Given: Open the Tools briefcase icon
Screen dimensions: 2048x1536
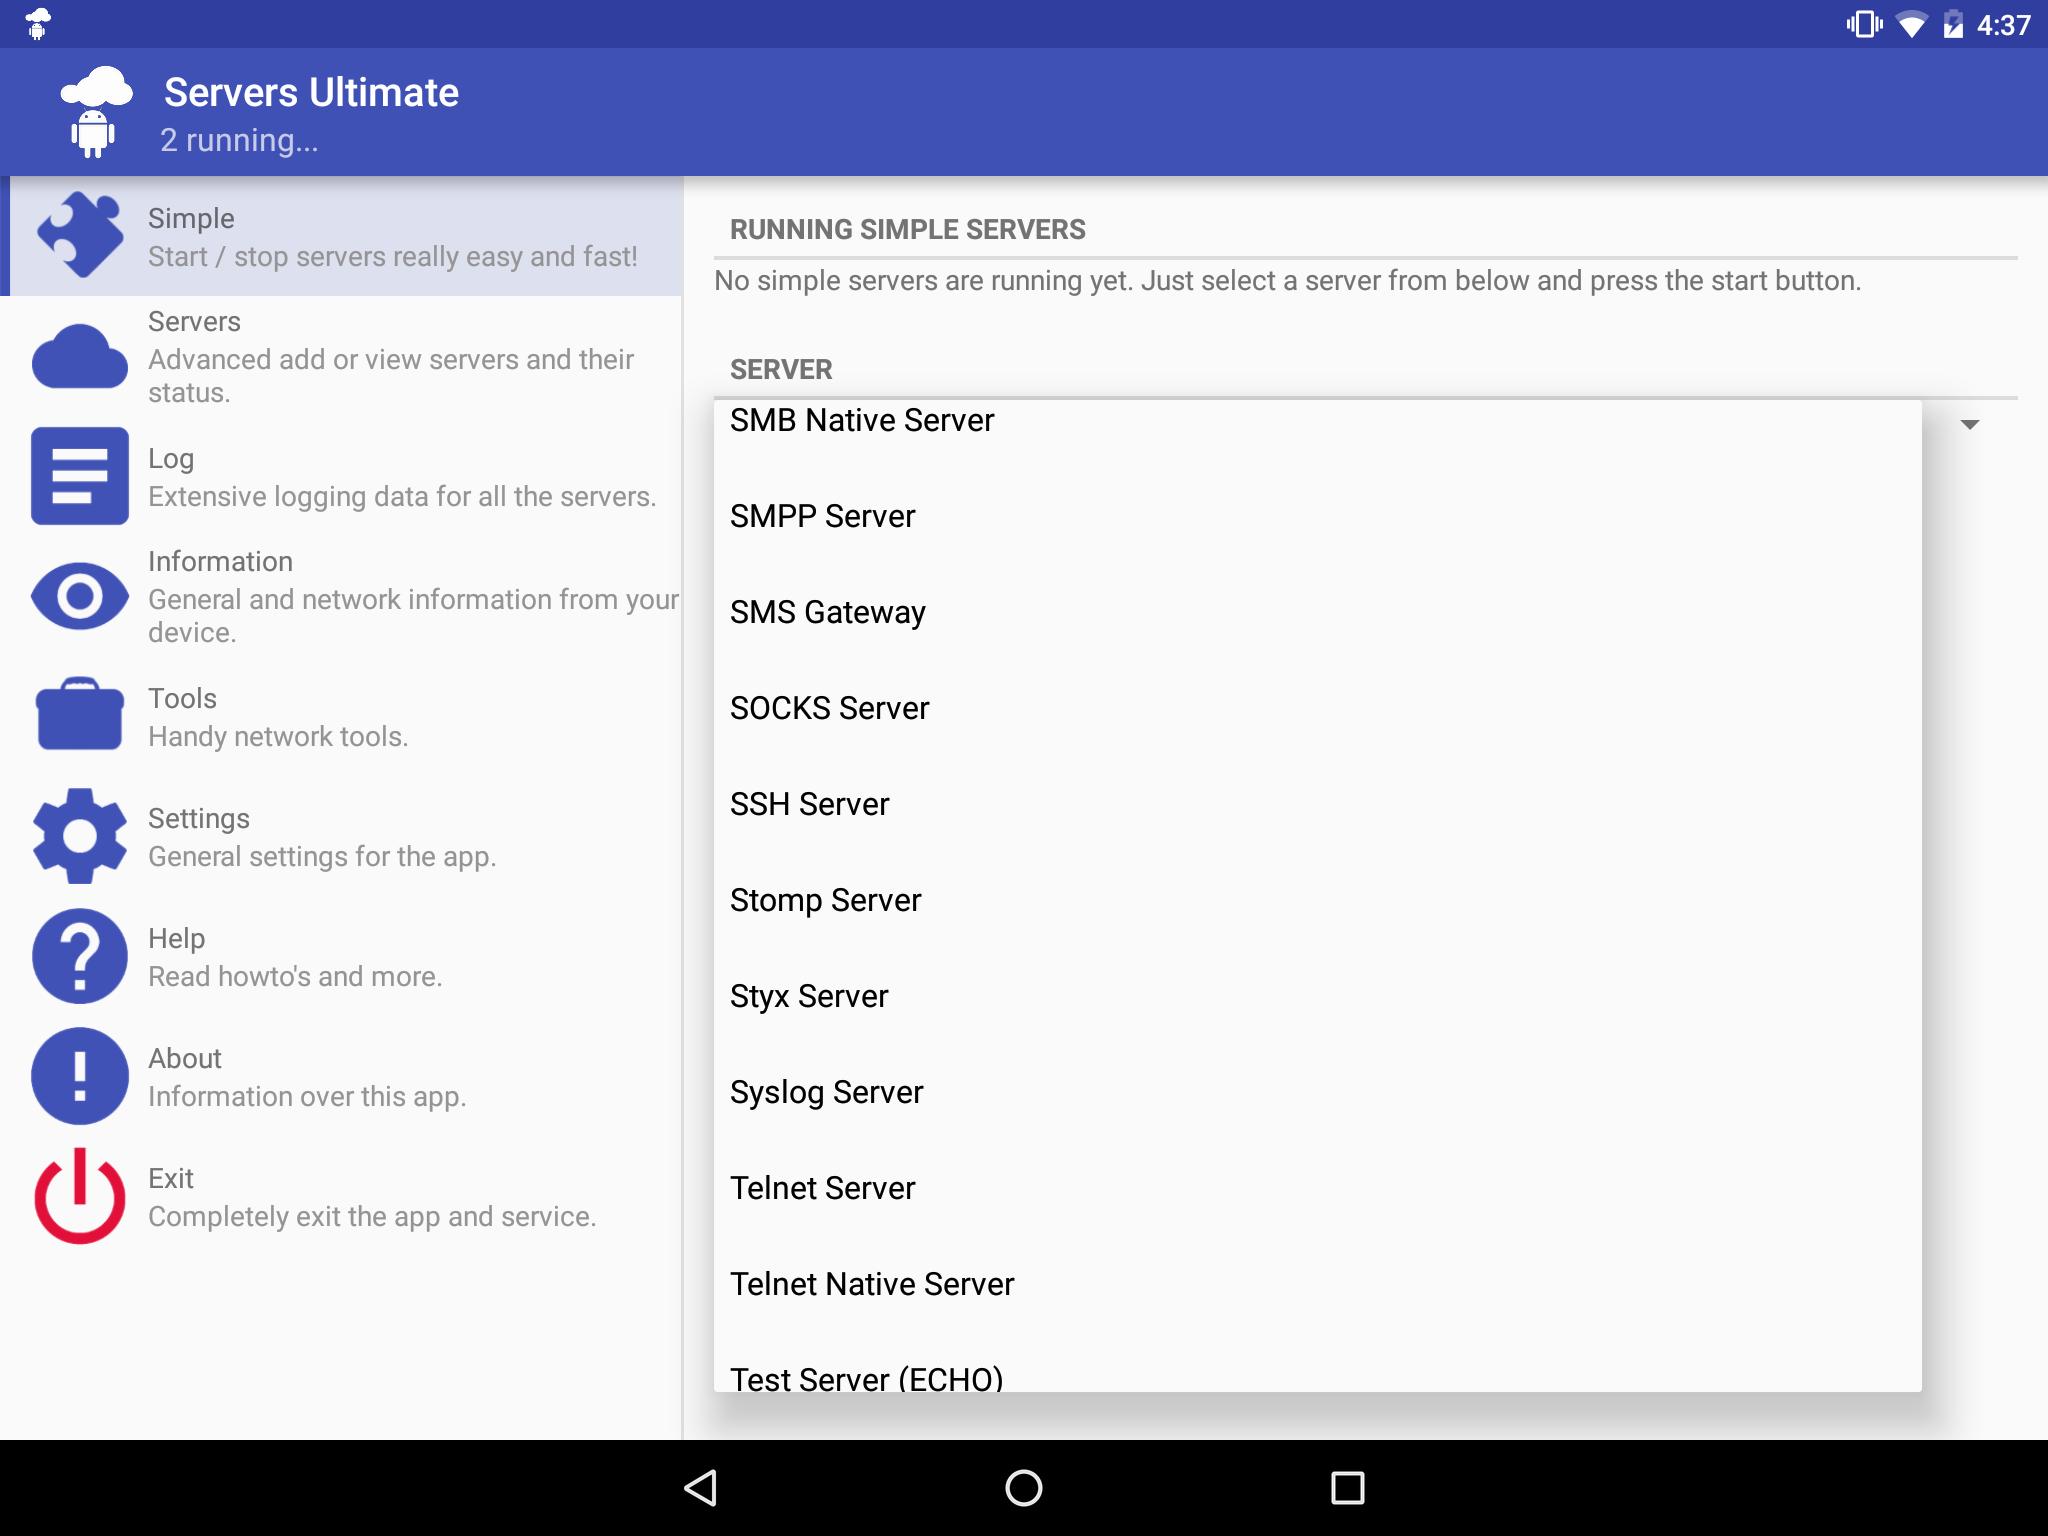Looking at the screenshot, I should click(80, 715).
